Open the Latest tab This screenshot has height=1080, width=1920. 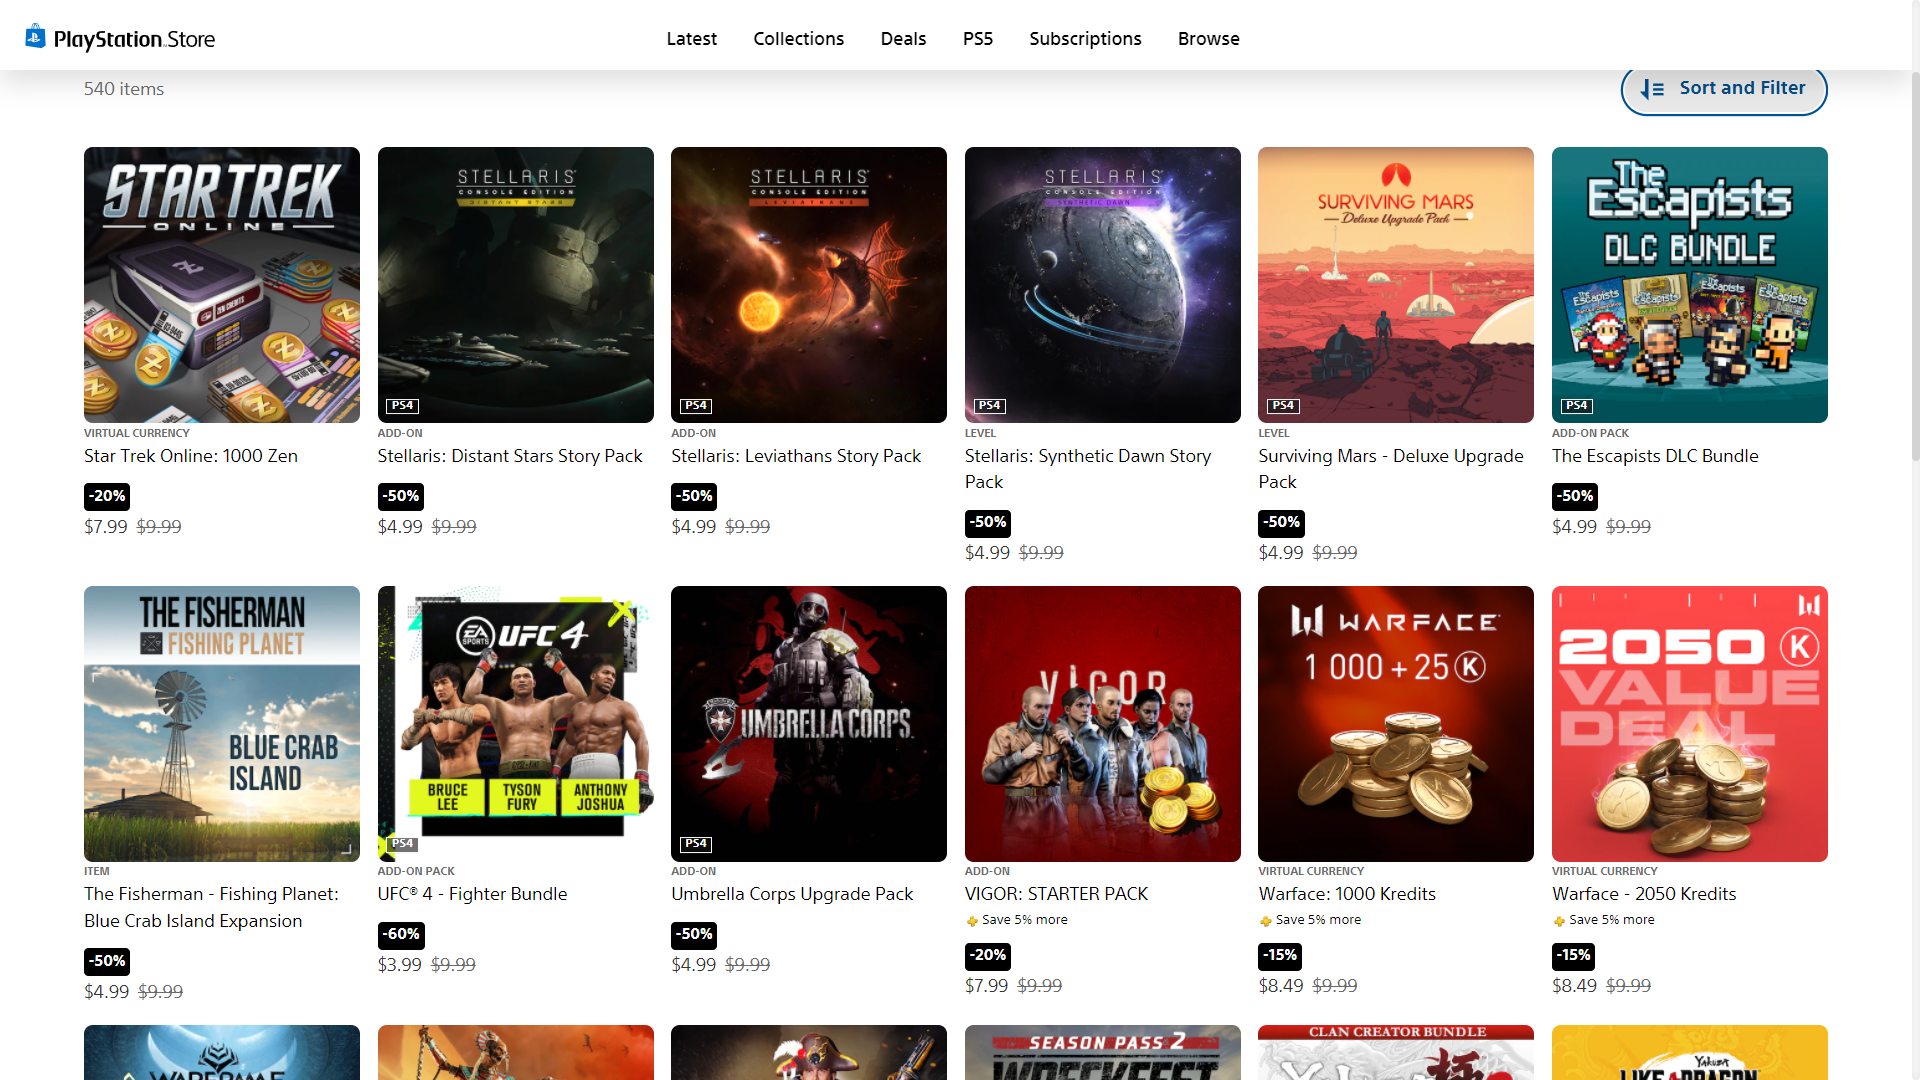tap(691, 38)
